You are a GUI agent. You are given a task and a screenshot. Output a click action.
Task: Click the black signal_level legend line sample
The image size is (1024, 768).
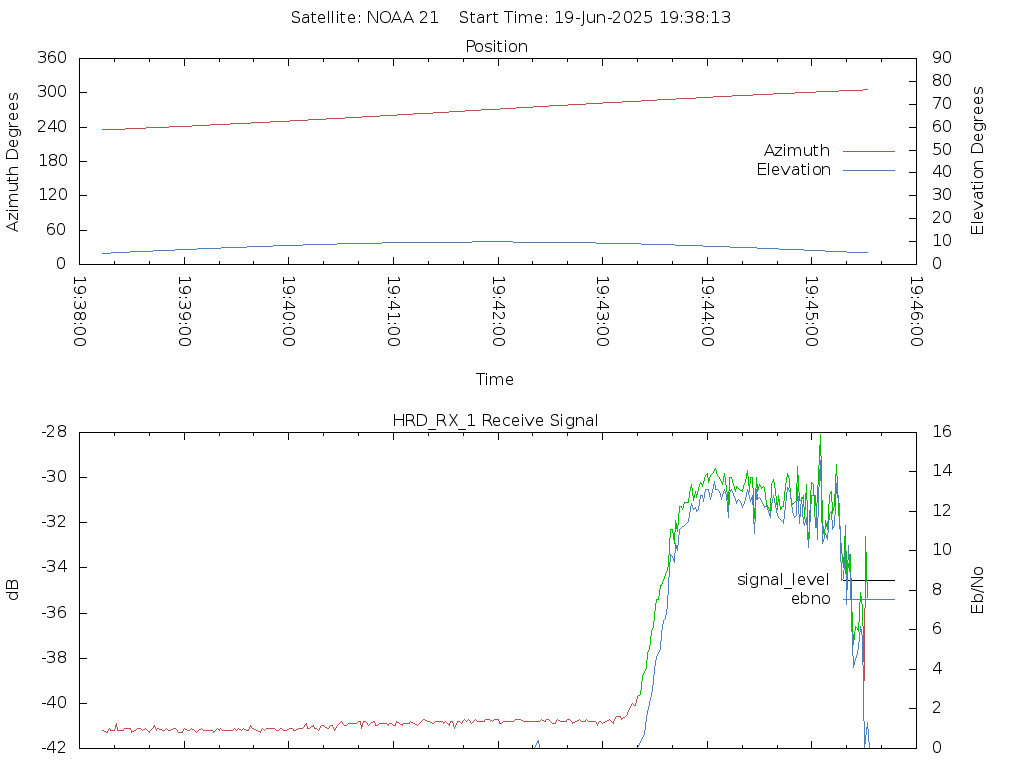tap(869, 580)
